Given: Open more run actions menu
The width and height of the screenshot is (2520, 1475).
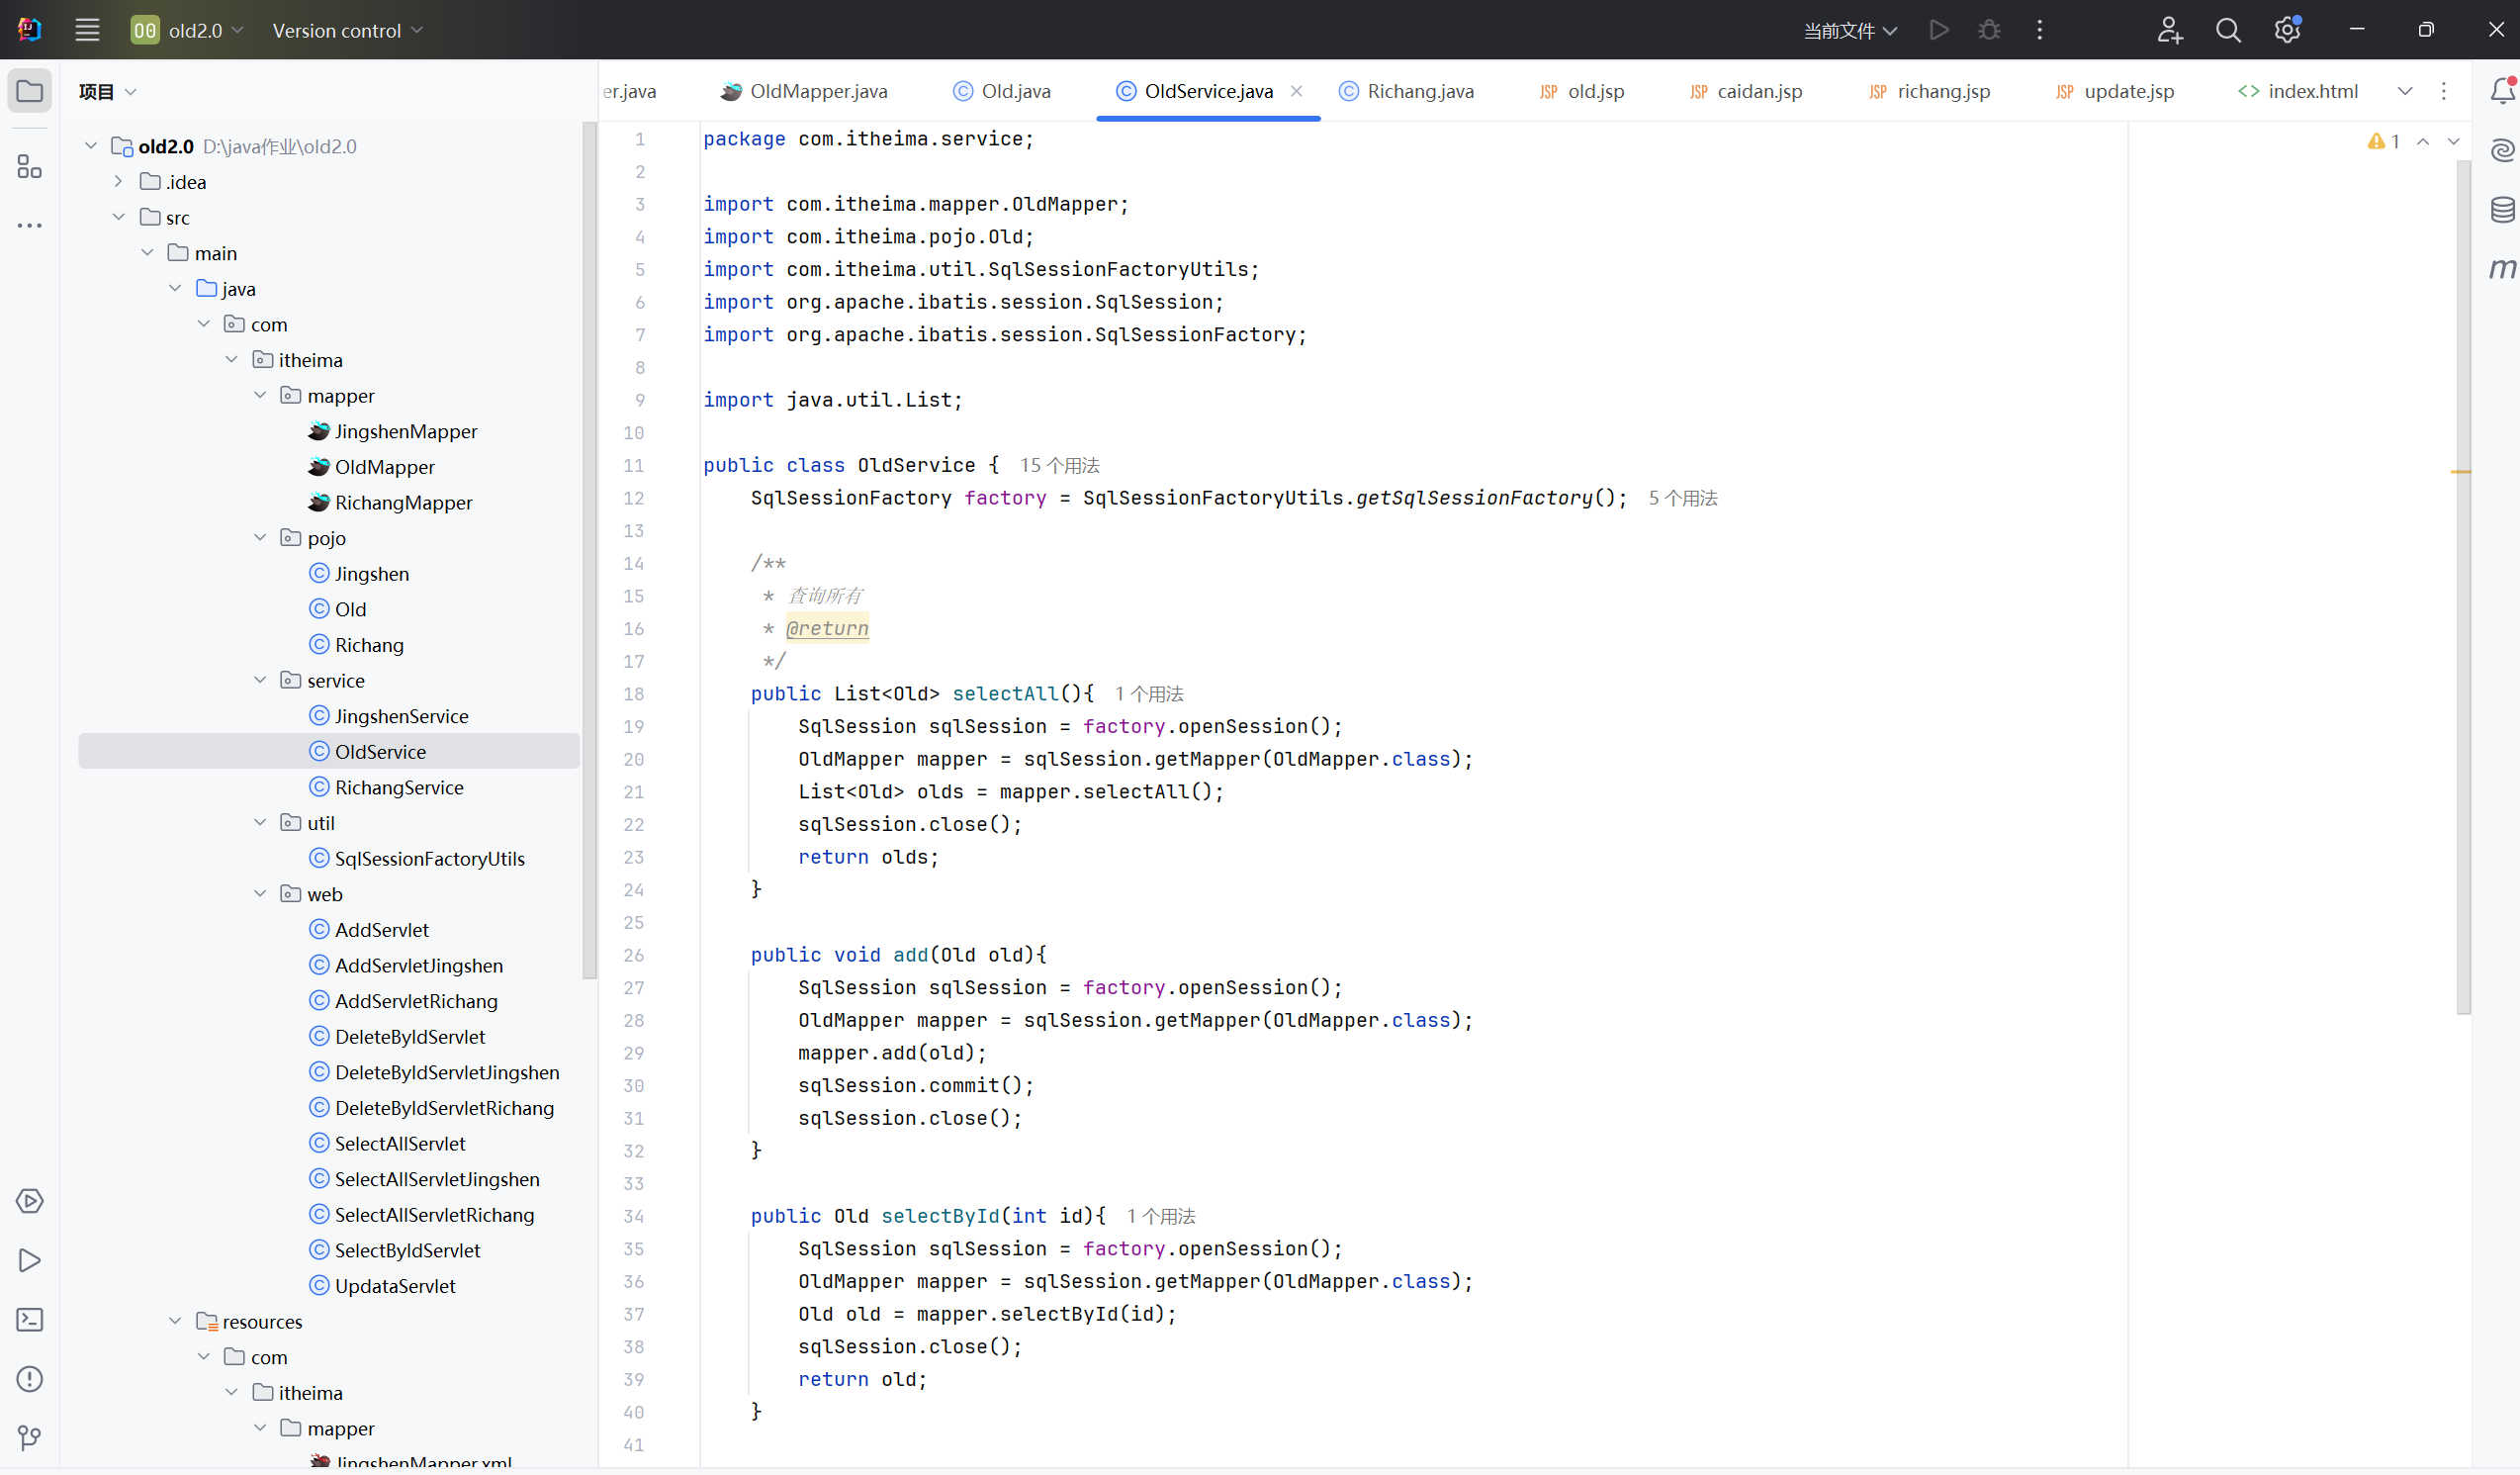Looking at the screenshot, I should [2039, 30].
